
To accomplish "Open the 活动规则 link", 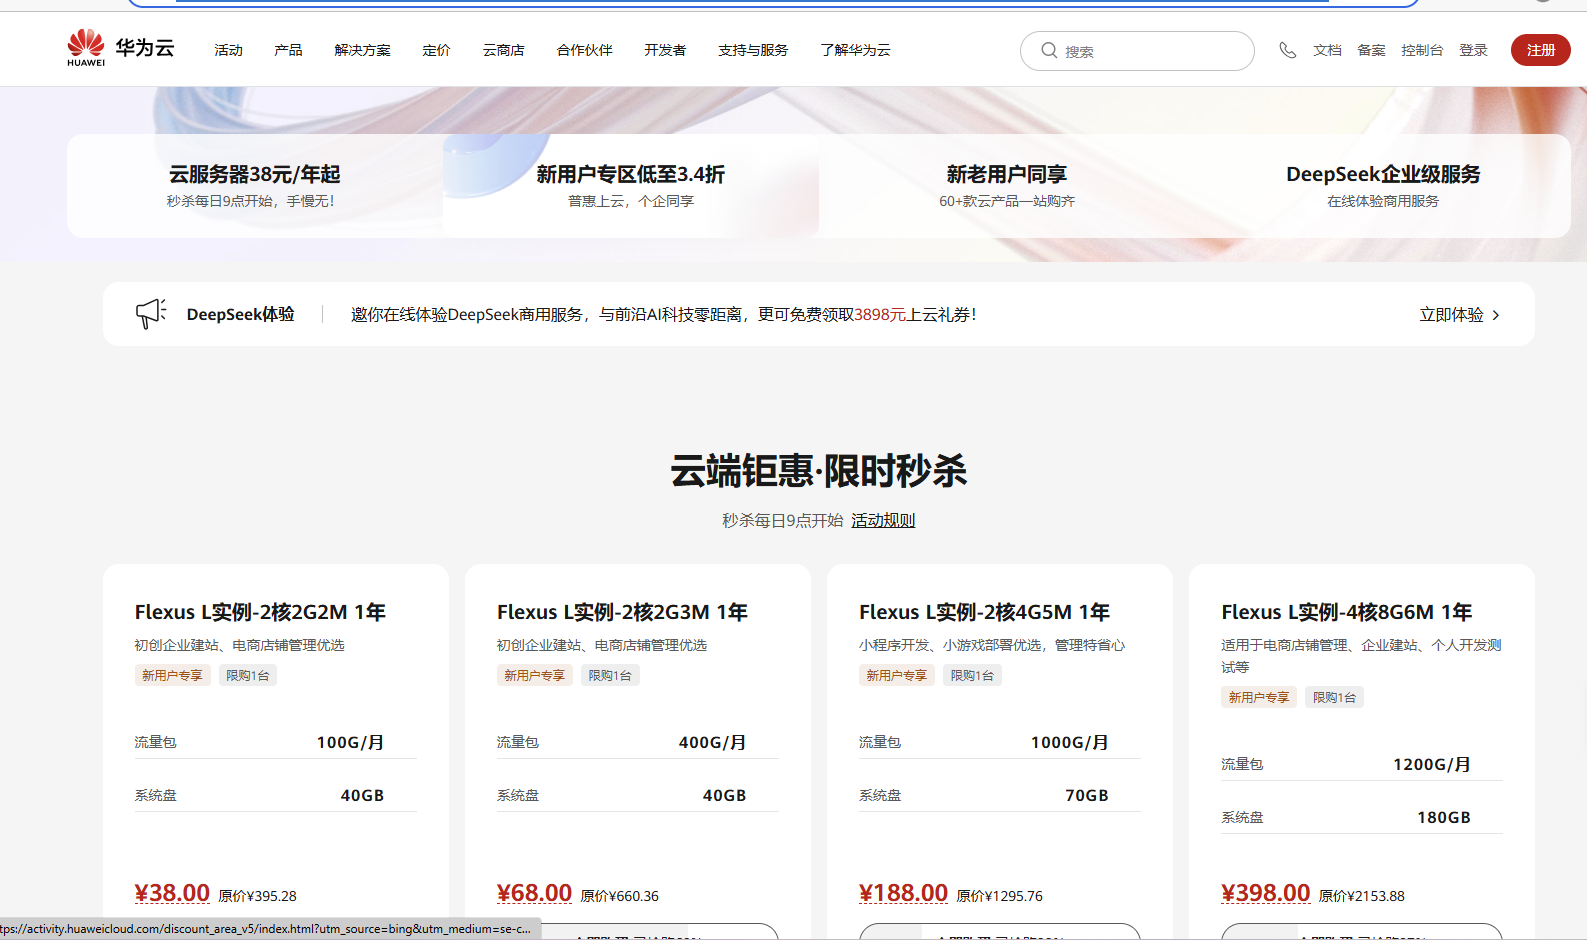I will [x=883, y=520].
